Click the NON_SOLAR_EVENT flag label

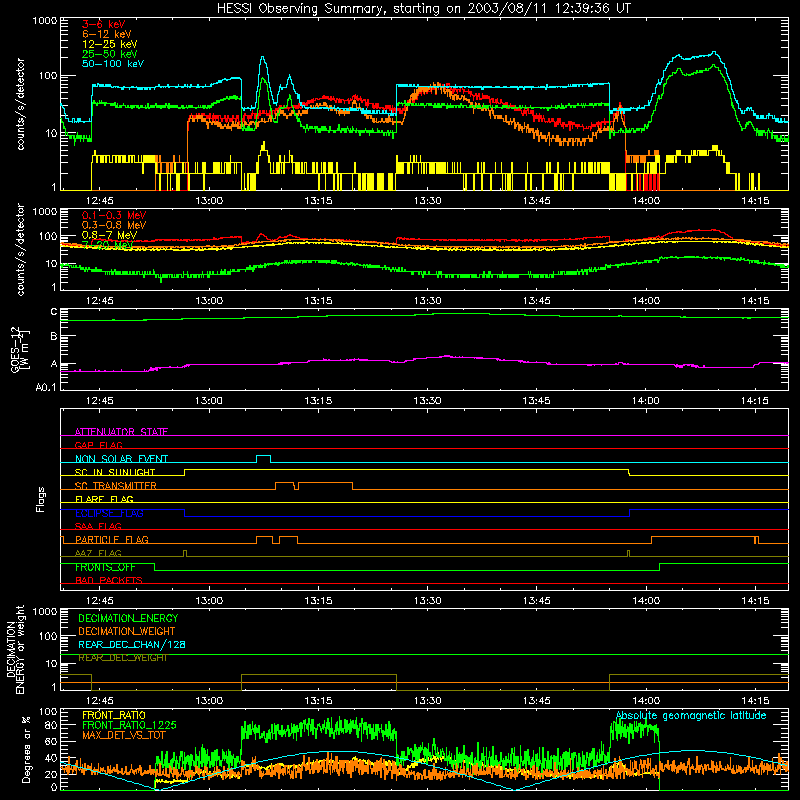pyautogui.click(x=121, y=459)
